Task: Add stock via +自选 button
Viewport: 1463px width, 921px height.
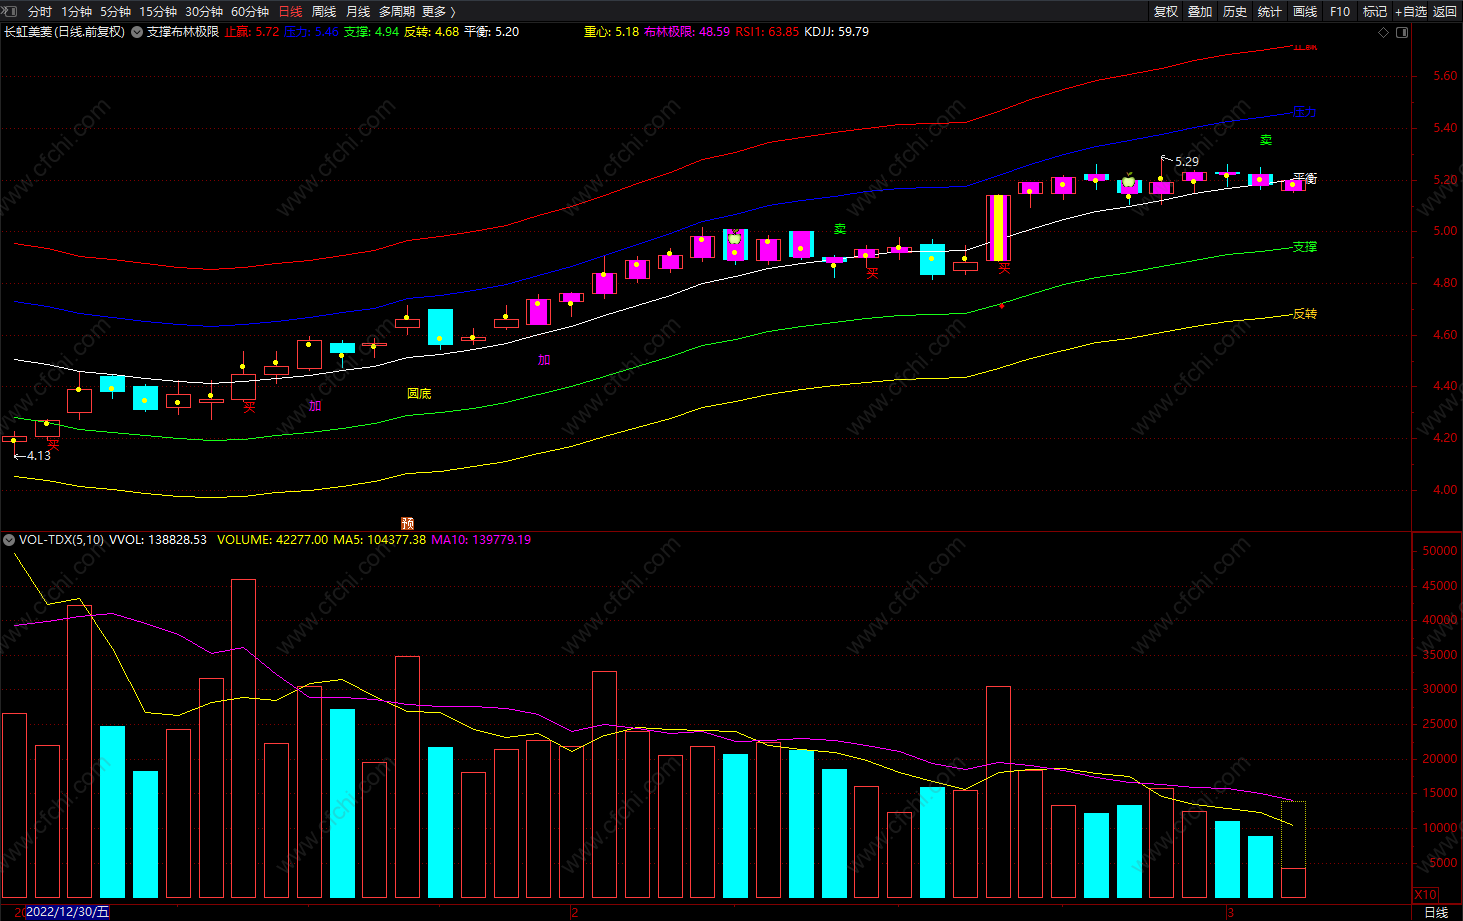Action: (x=1411, y=11)
